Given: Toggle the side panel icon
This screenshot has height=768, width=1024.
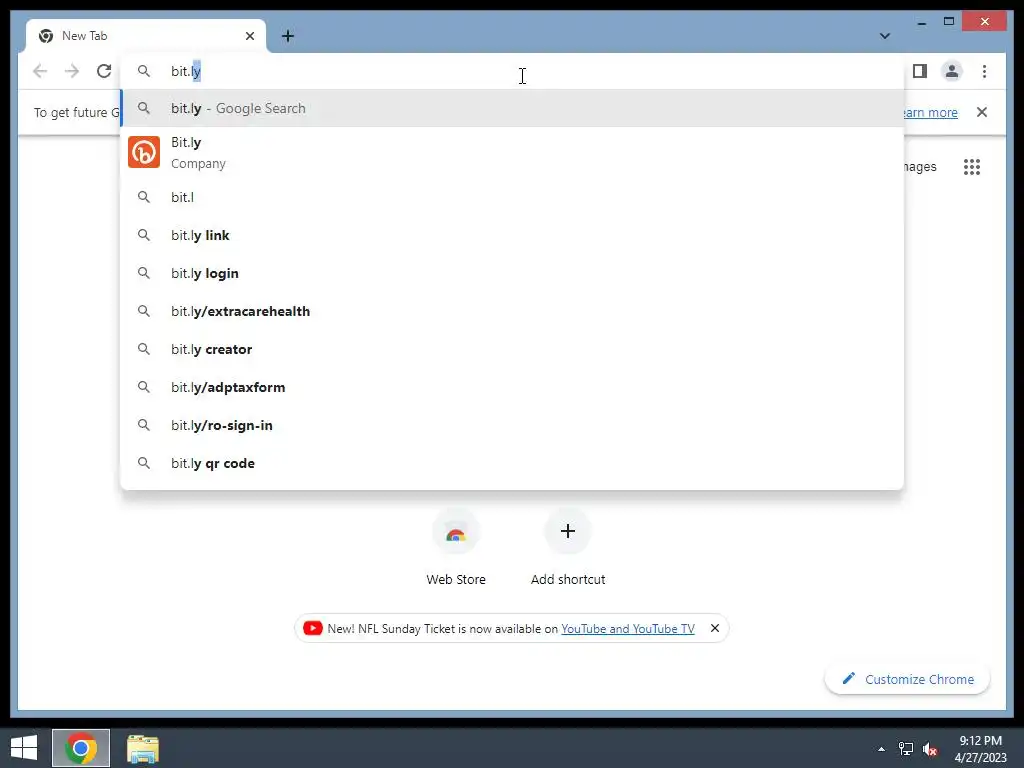Looking at the screenshot, I should click(x=920, y=71).
